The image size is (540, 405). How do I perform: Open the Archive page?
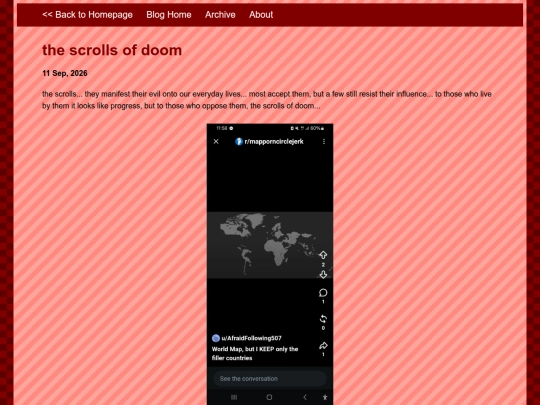pyautogui.click(x=220, y=15)
